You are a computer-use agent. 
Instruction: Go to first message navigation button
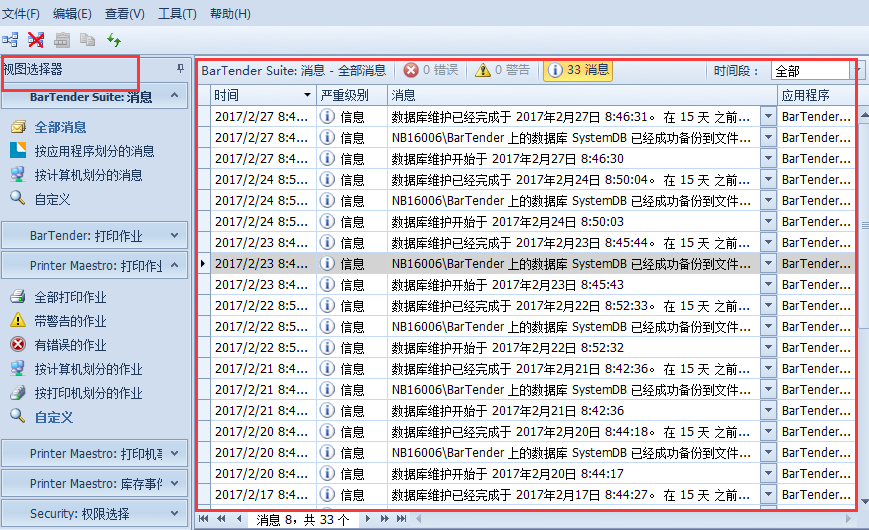pyautogui.click(x=203, y=519)
